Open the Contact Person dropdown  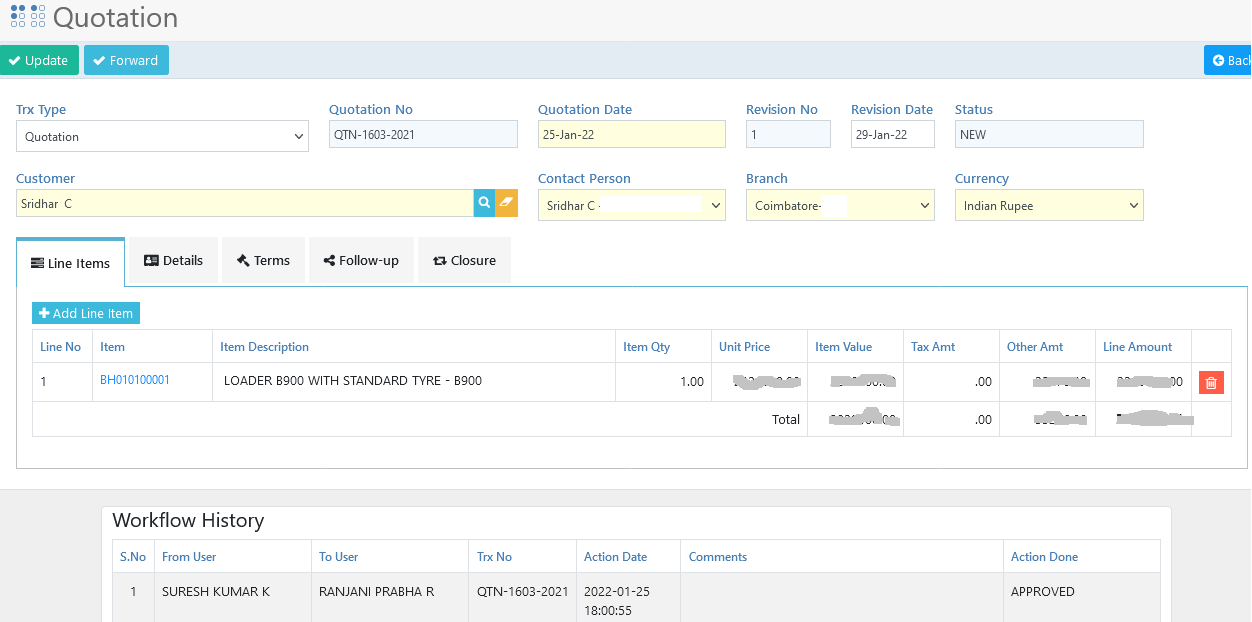631,204
